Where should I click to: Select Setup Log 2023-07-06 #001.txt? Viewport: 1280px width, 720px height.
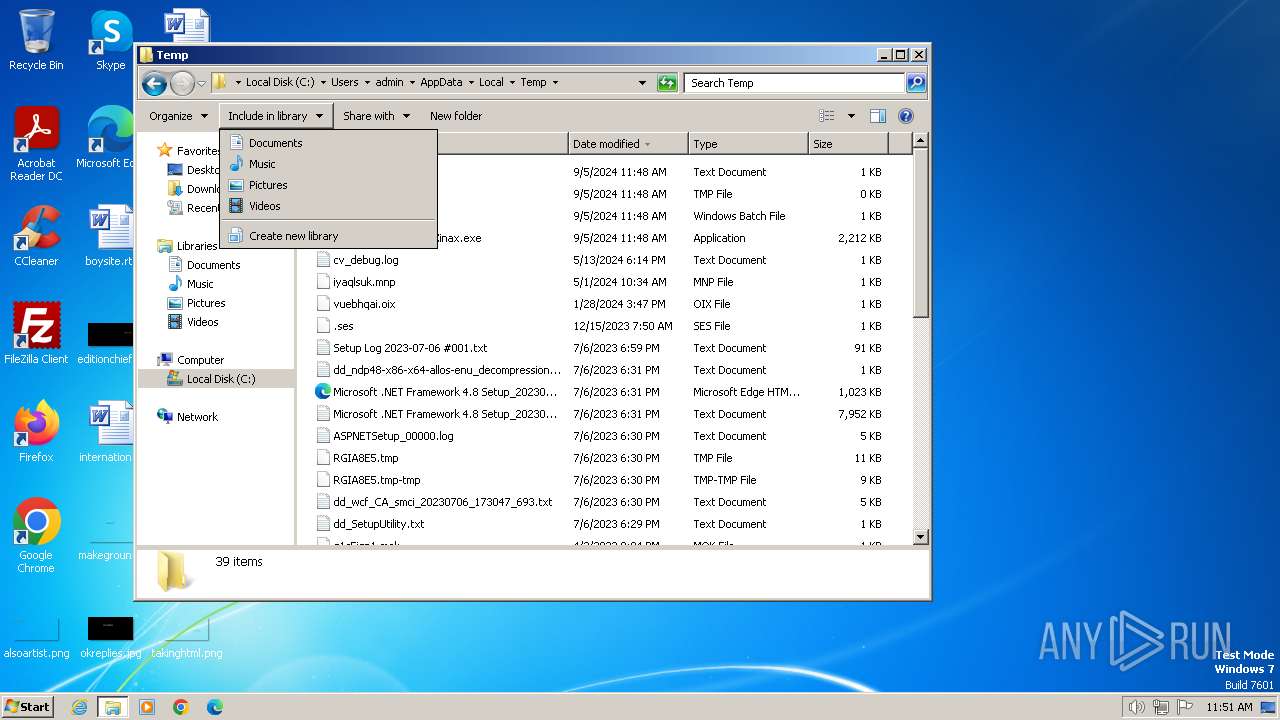click(x=410, y=348)
